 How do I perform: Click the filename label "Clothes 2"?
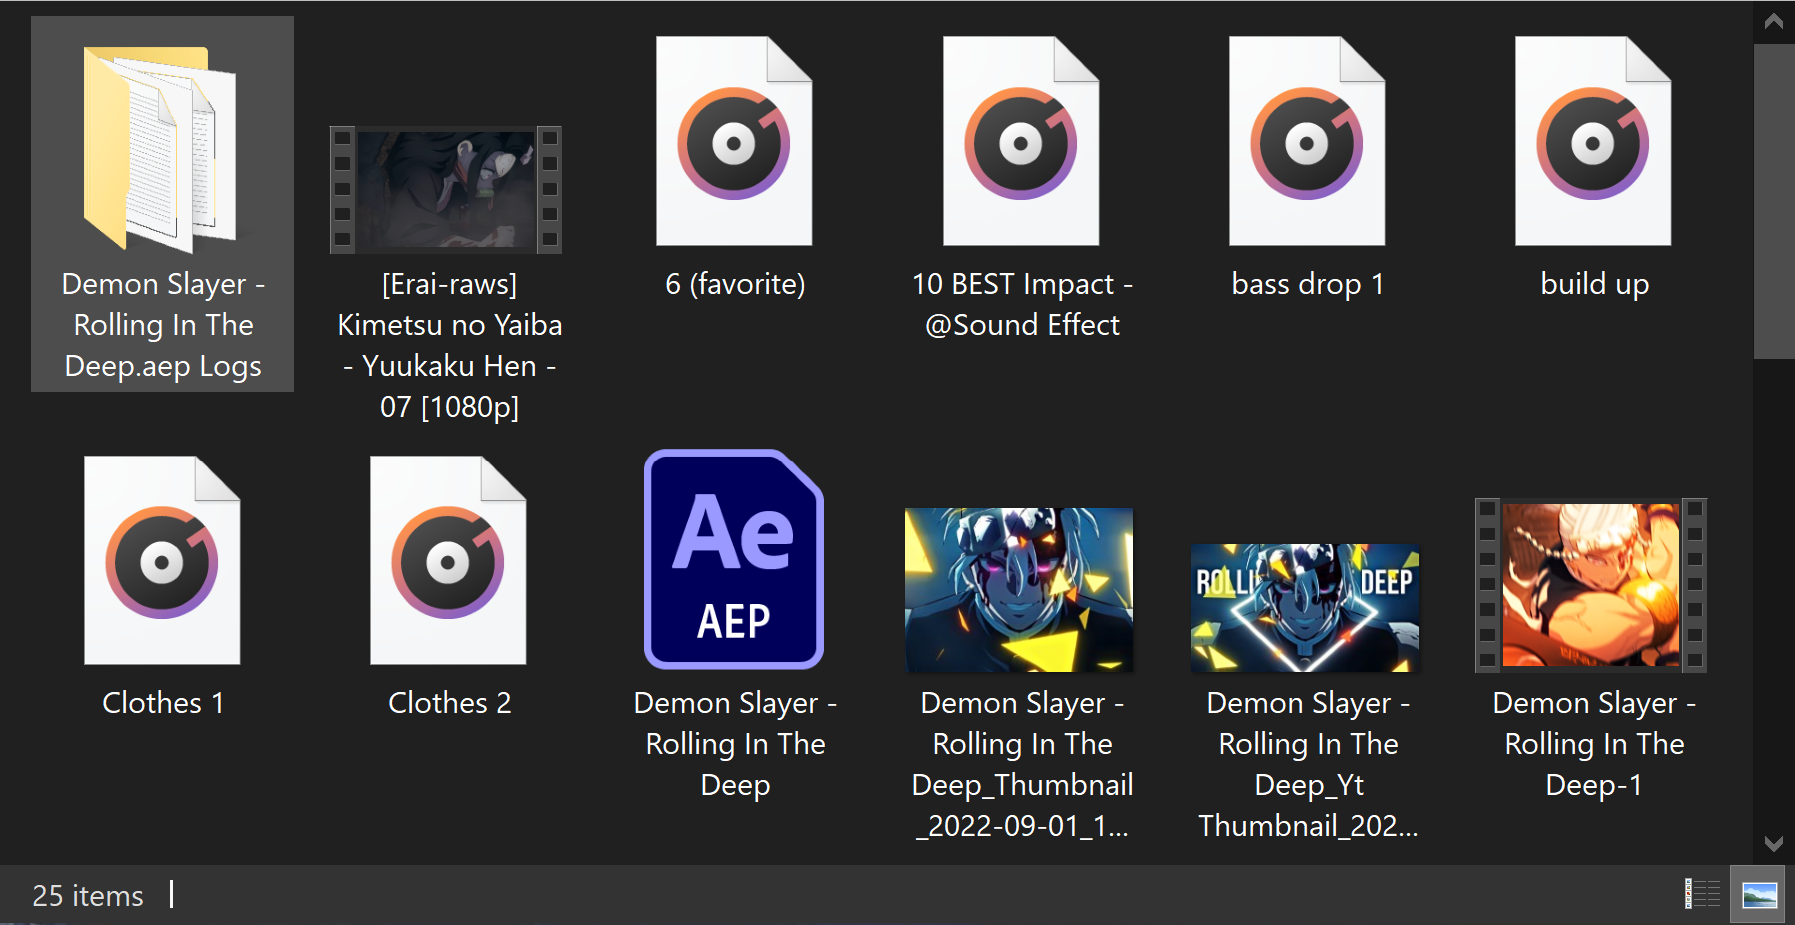click(x=448, y=702)
